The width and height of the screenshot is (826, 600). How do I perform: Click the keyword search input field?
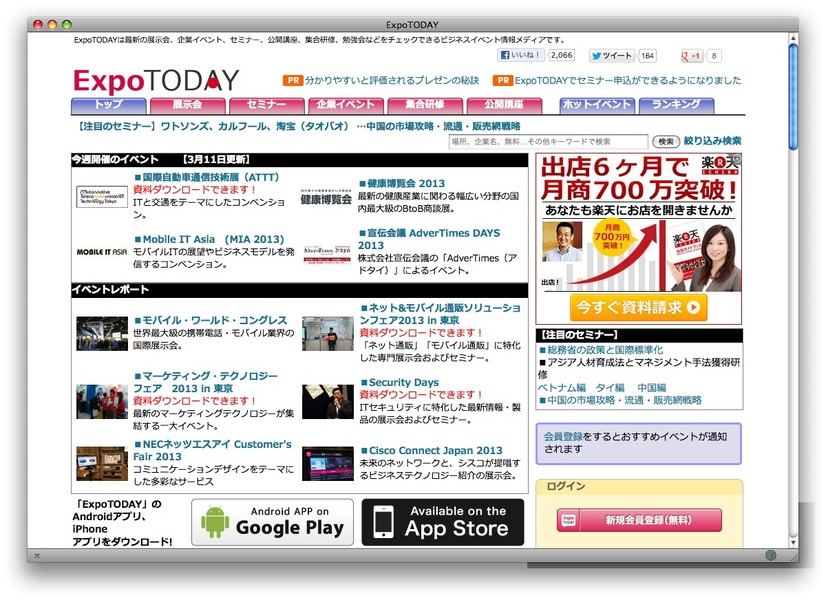click(548, 141)
